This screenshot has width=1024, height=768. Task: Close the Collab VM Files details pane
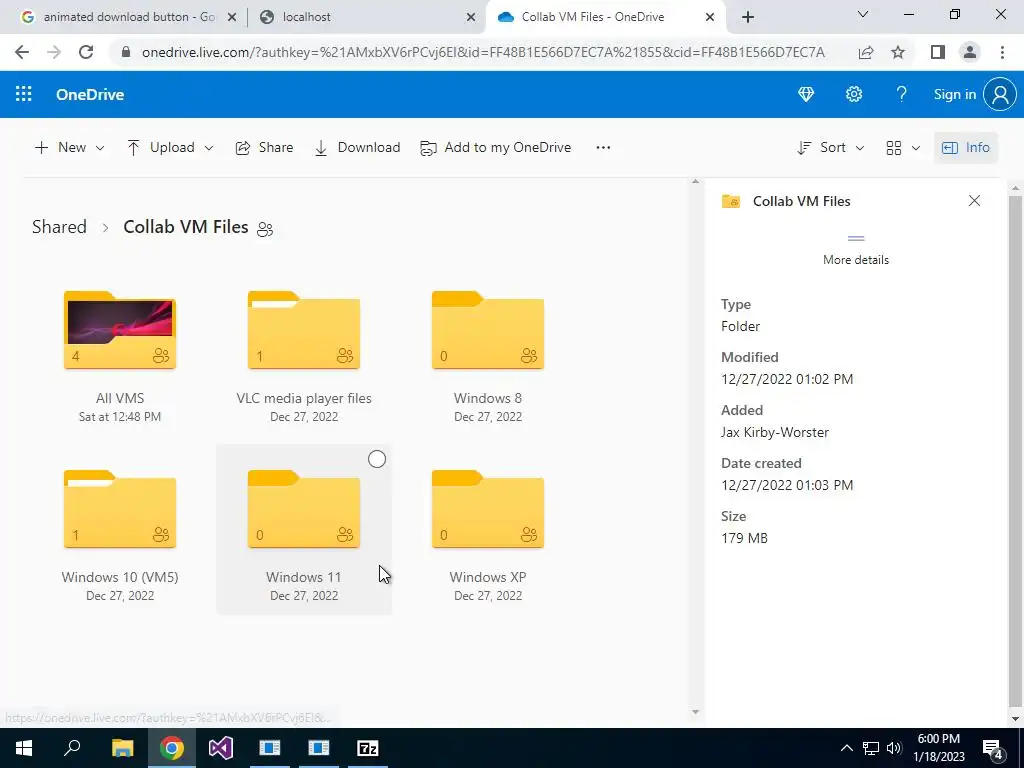pos(974,200)
